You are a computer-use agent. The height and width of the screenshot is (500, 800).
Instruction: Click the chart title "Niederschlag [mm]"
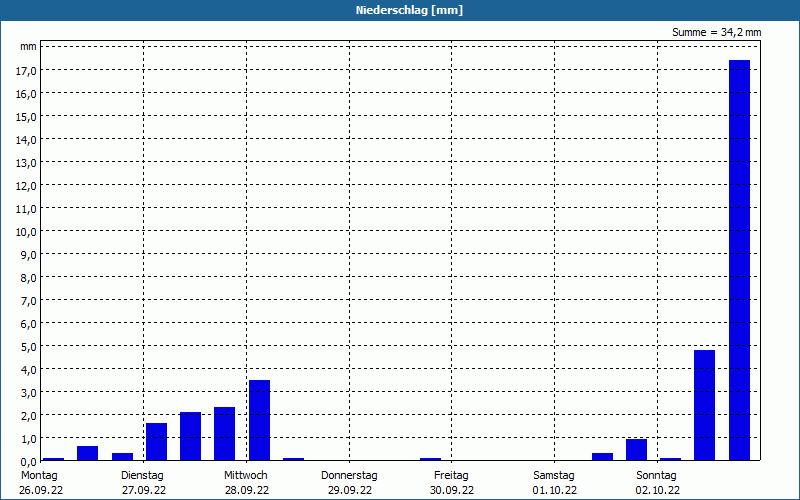coord(409,10)
